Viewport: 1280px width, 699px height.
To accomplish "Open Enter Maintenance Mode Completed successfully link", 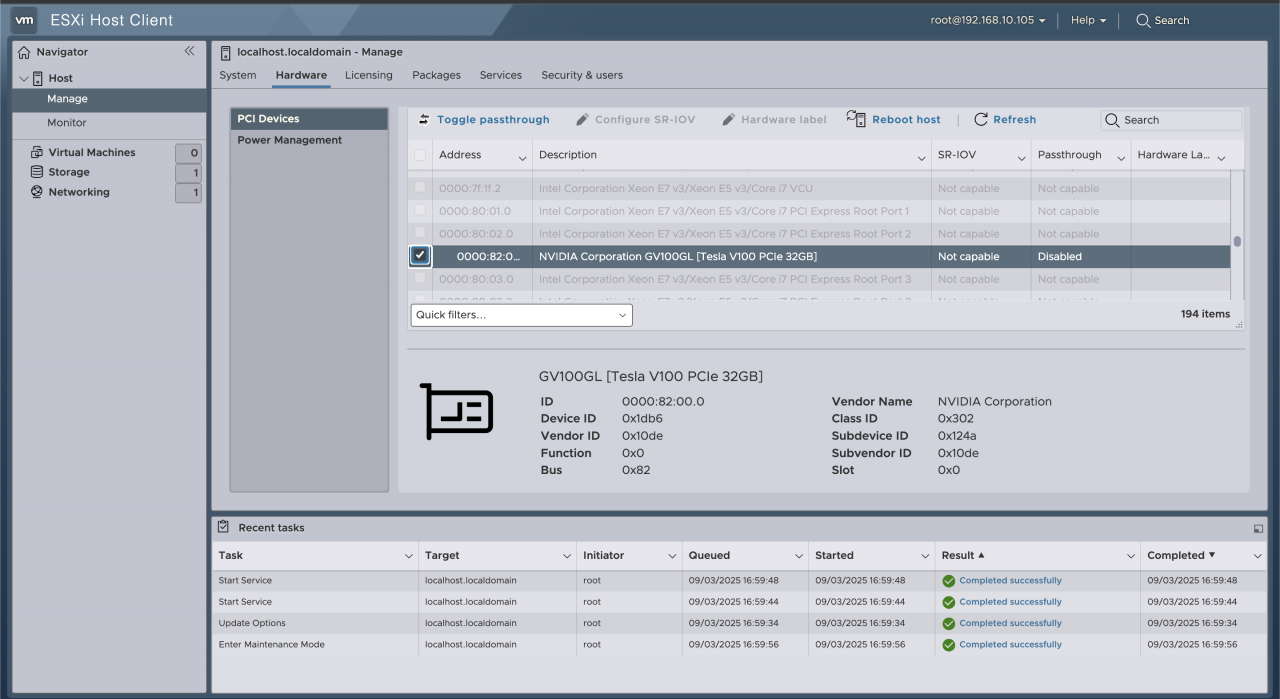I will (x=1010, y=645).
